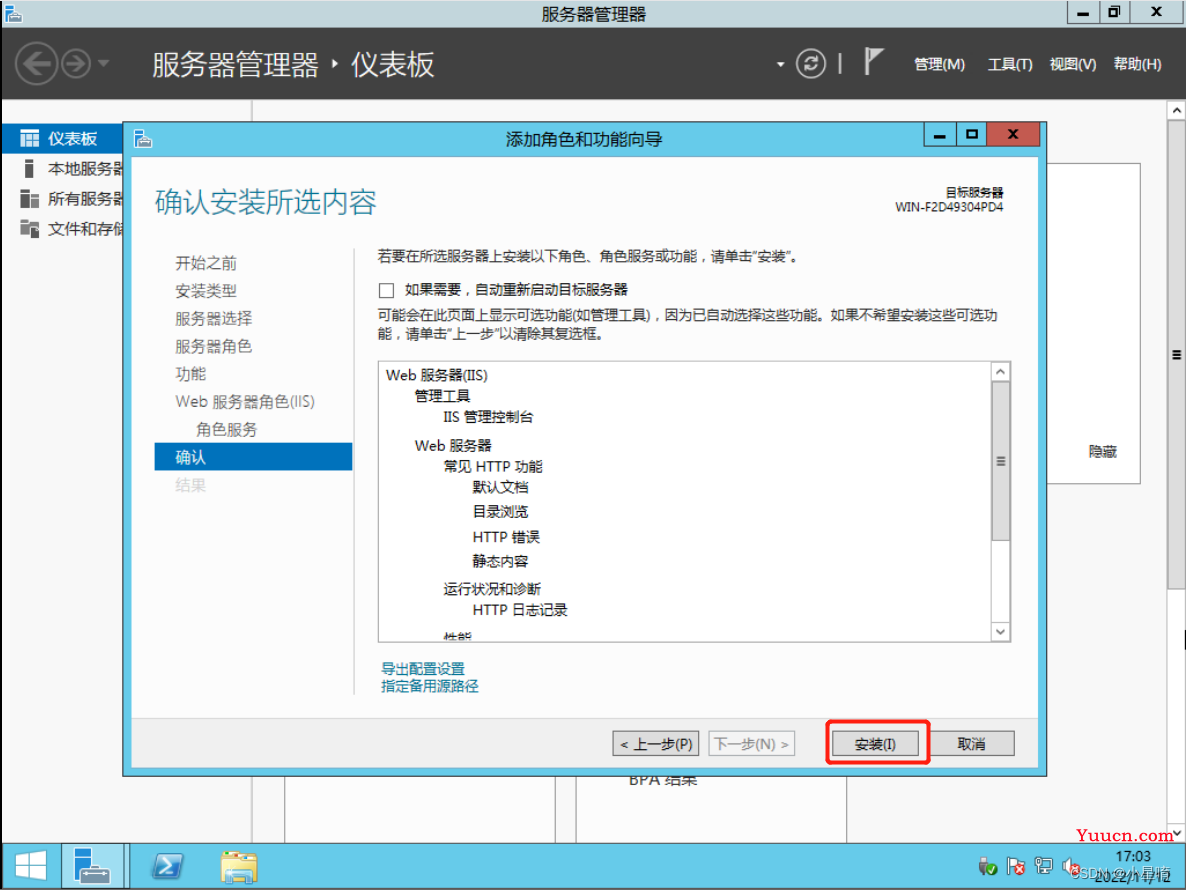
Task: Go to the 开始之前 wizard step
Action: click(x=206, y=263)
